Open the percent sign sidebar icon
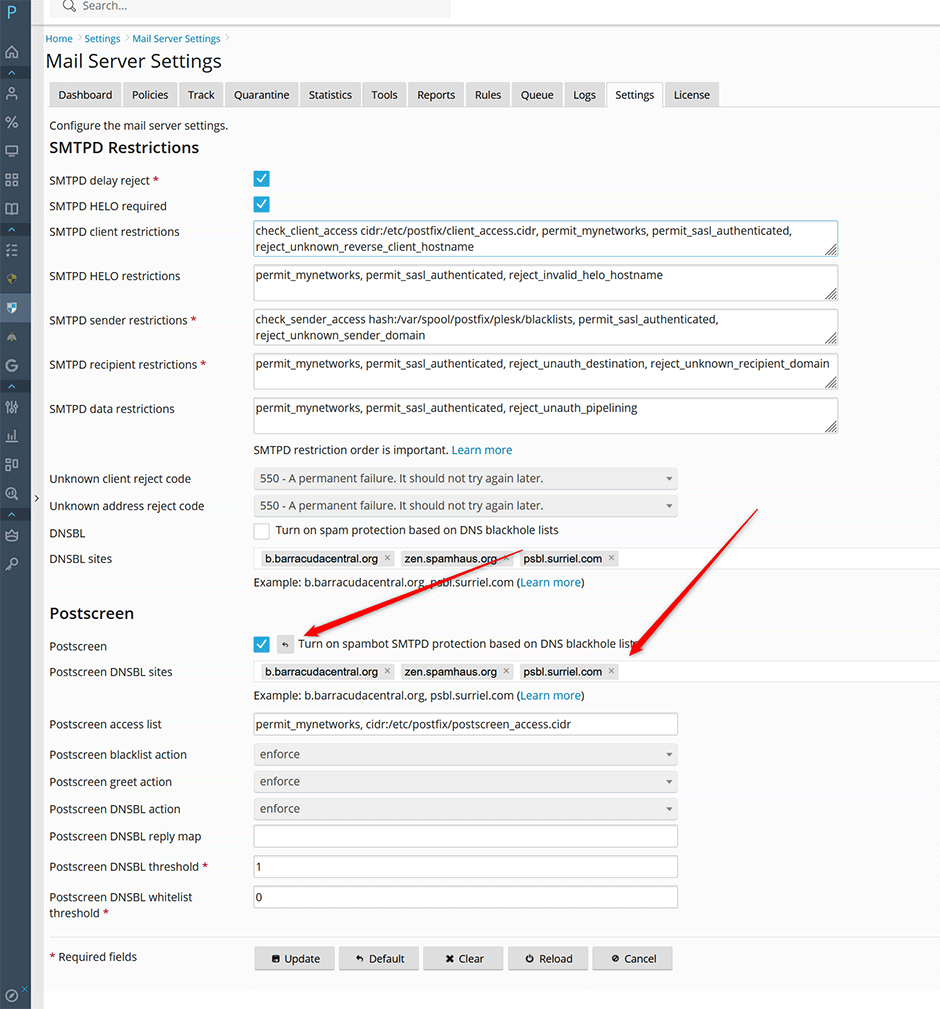 12,122
